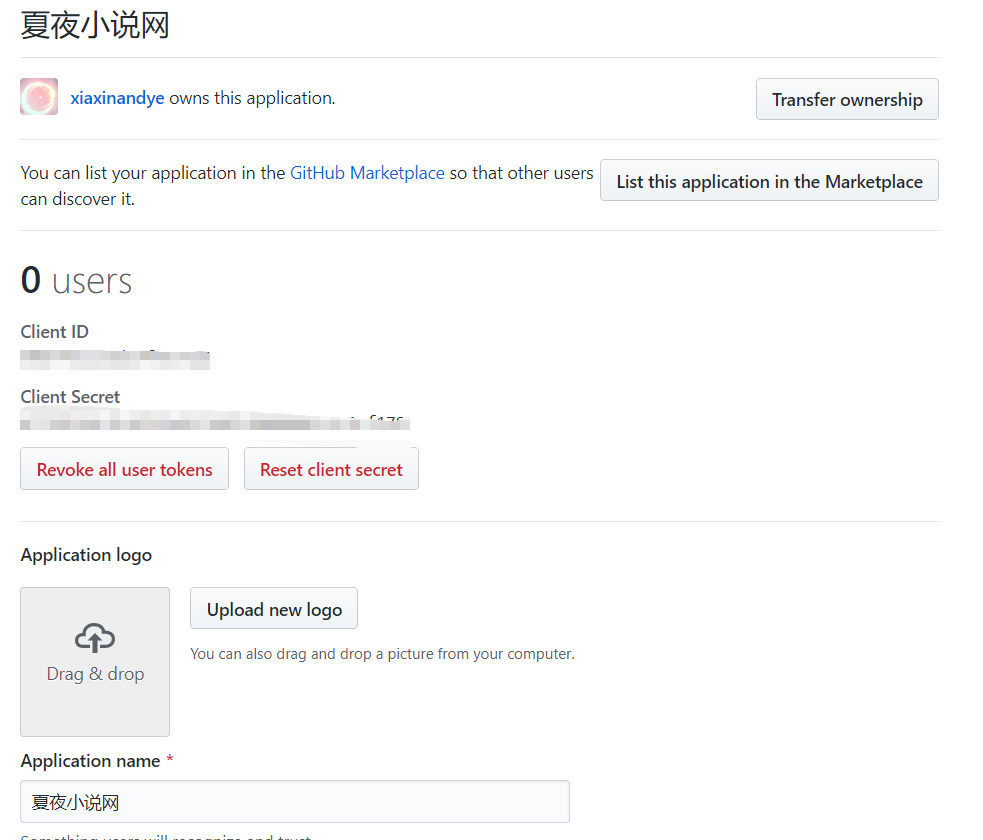Select the Application logo label
The height and width of the screenshot is (840, 983).
86,555
